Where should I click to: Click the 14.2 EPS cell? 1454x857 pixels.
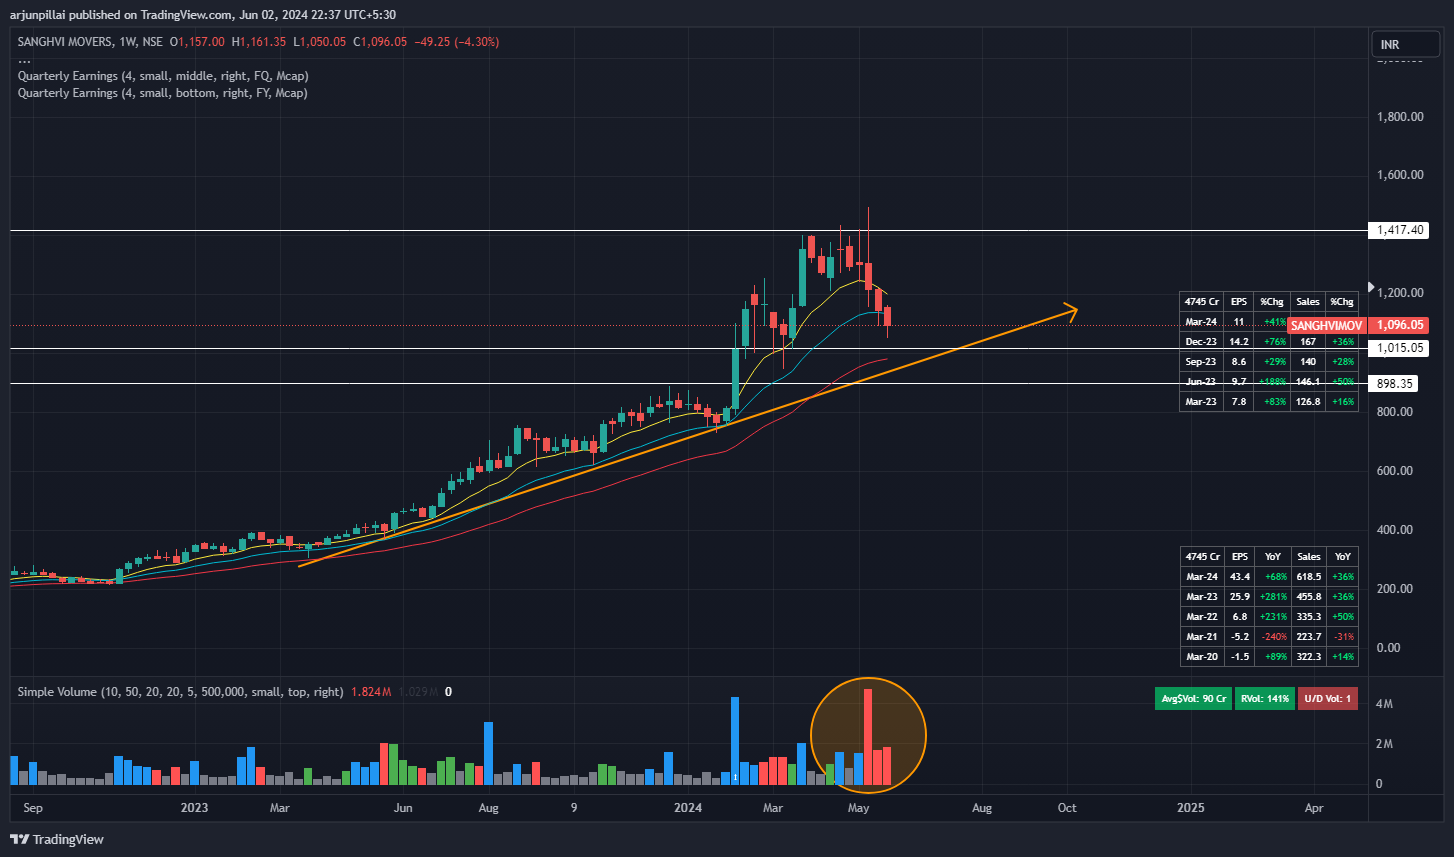tap(1240, 342)
